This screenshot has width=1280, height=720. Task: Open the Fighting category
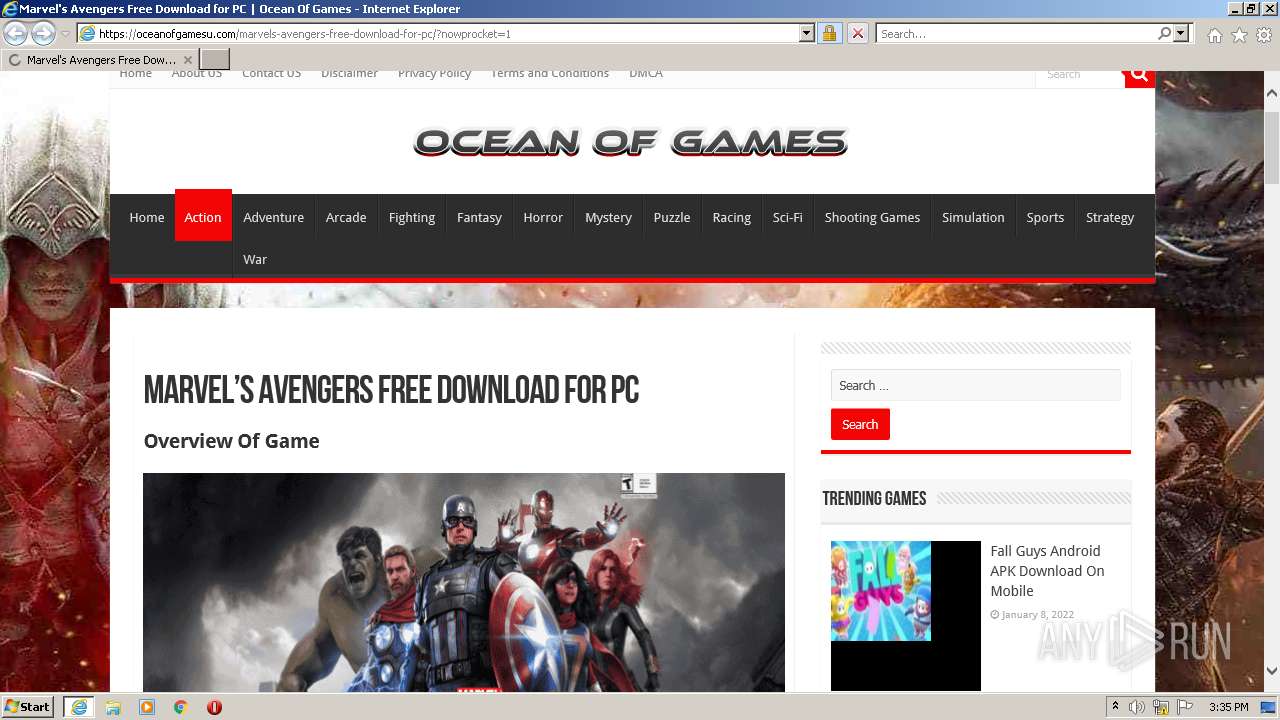pyautogui.click(x=412, y=217)
